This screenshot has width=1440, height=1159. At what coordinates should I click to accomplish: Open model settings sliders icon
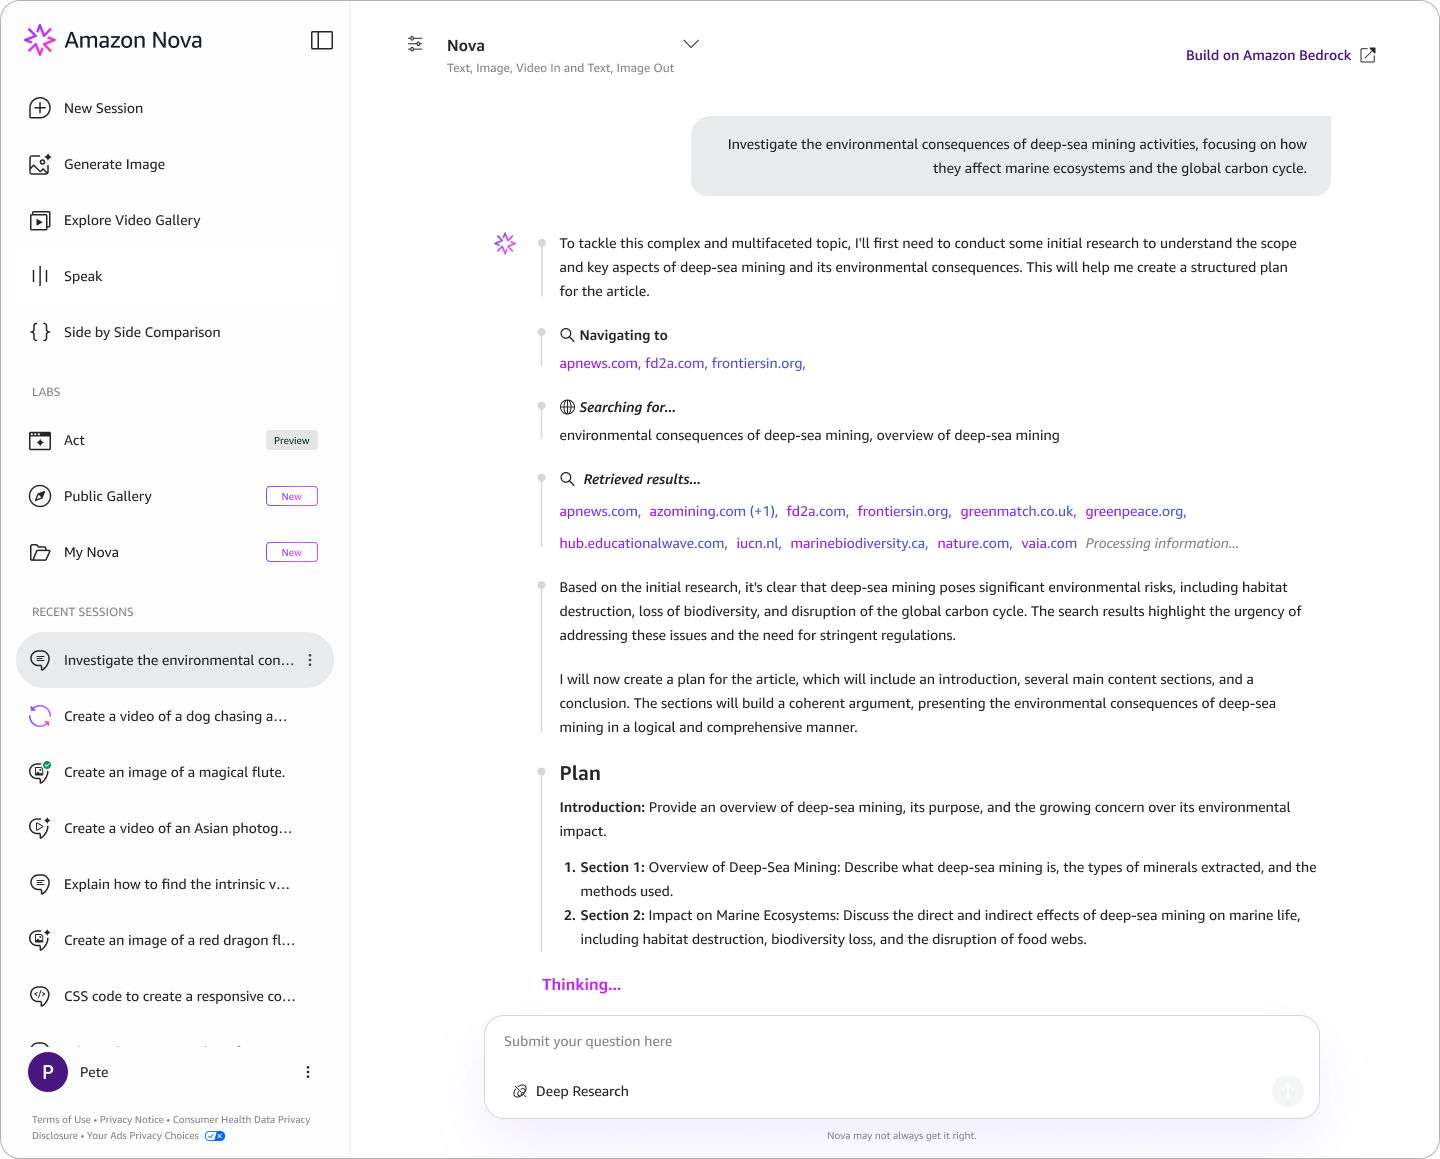[415, 44]
